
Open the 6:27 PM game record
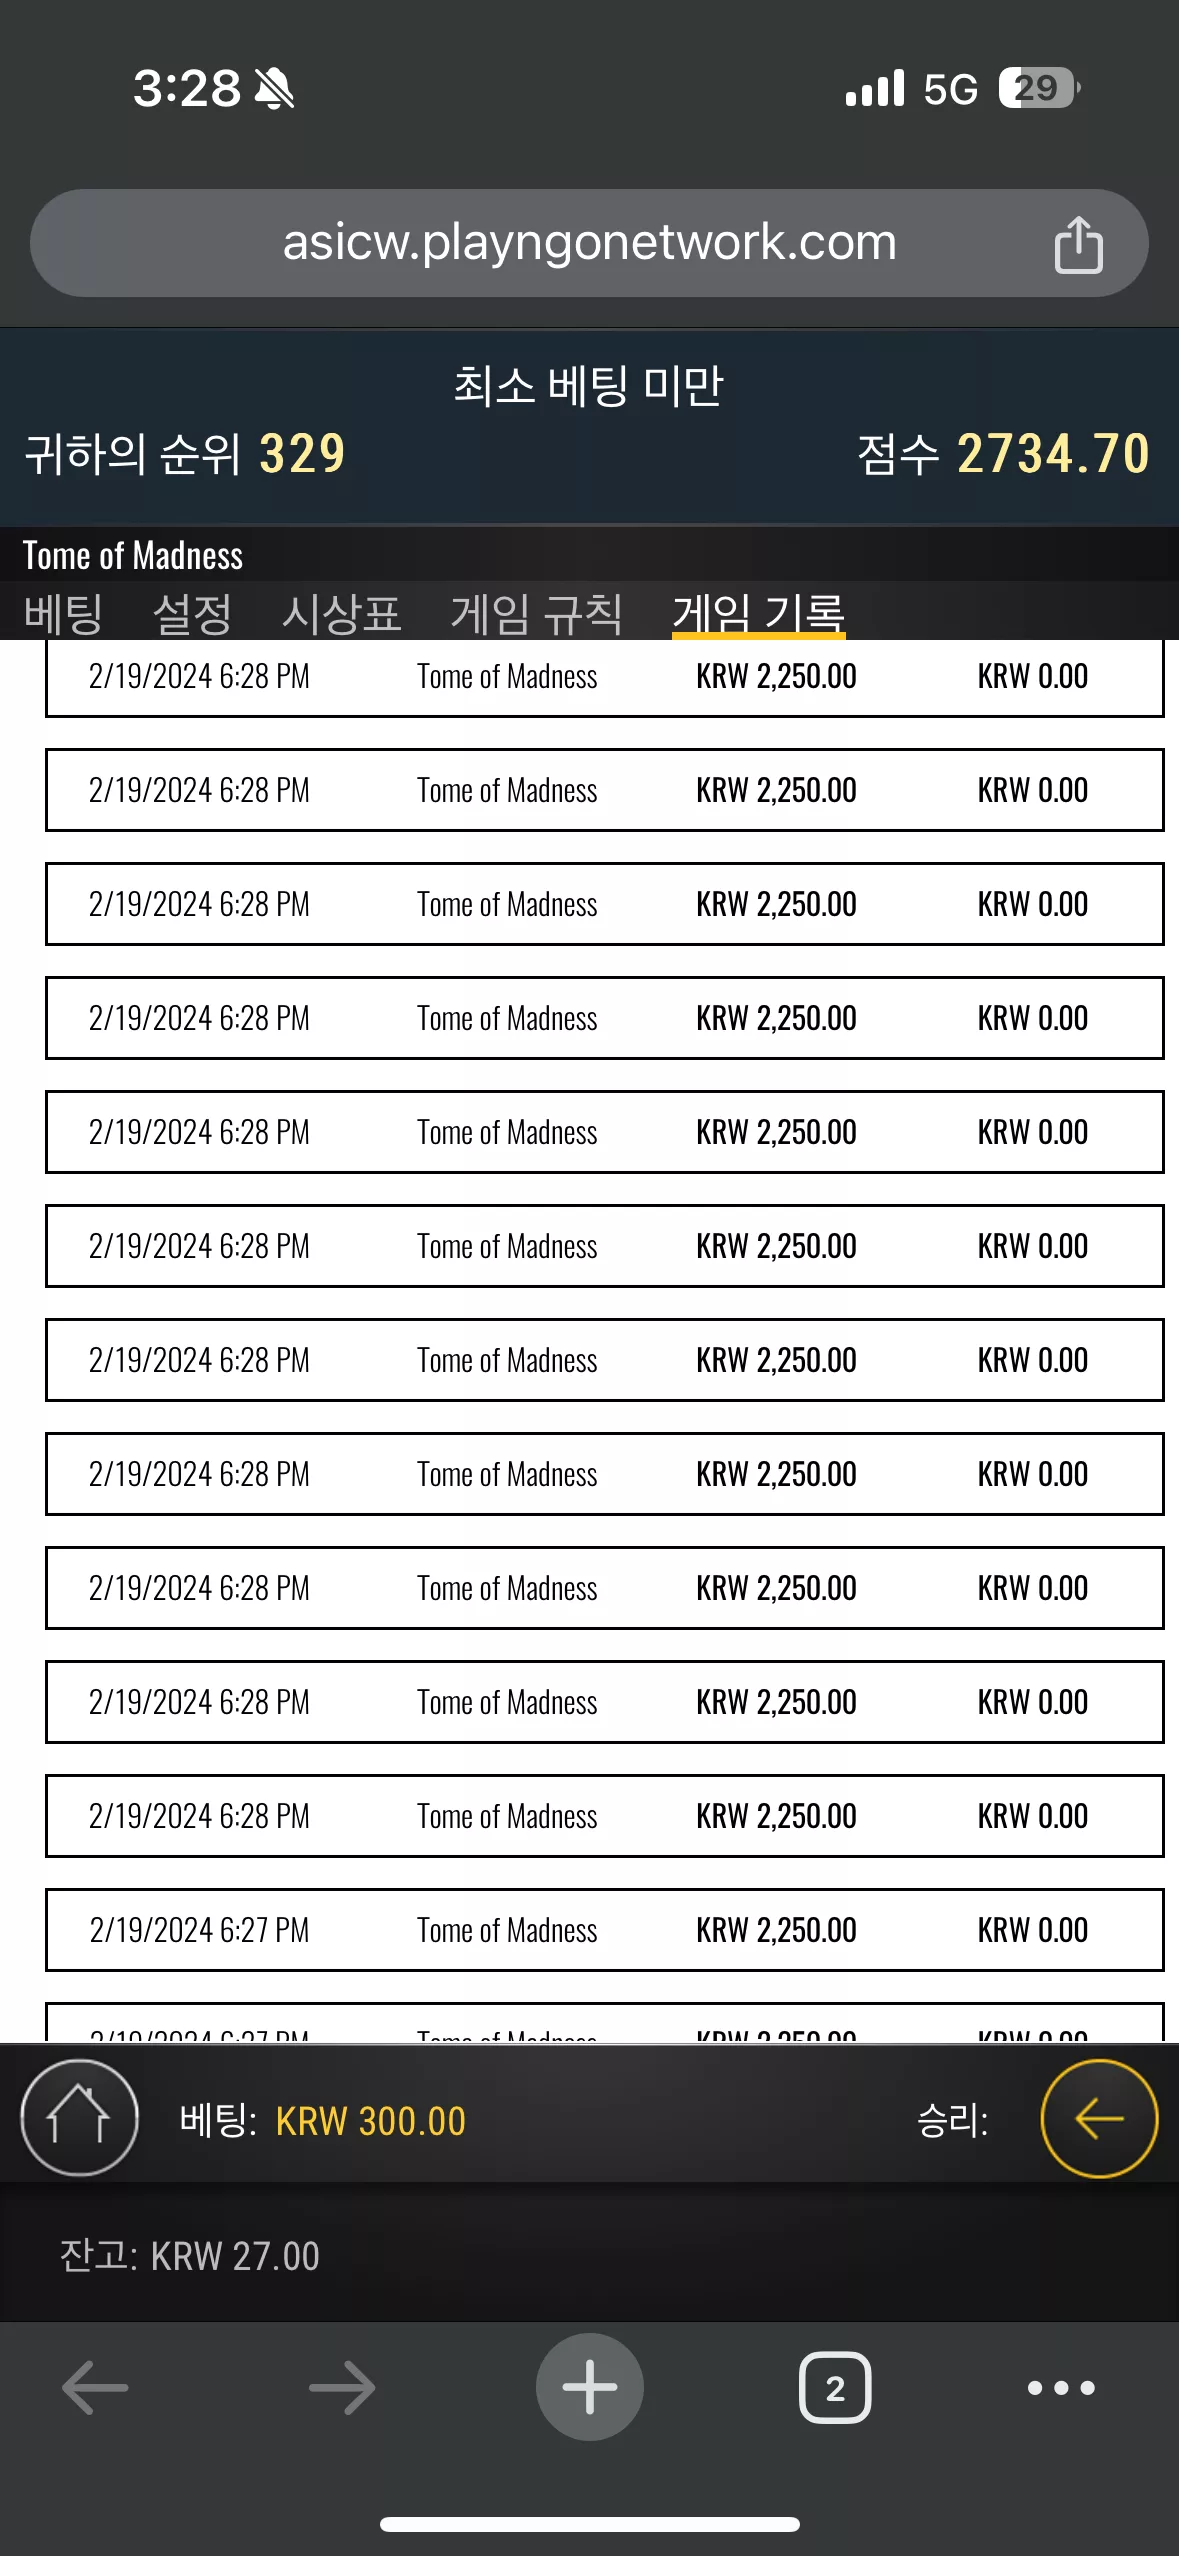(x=604, y=1930)
